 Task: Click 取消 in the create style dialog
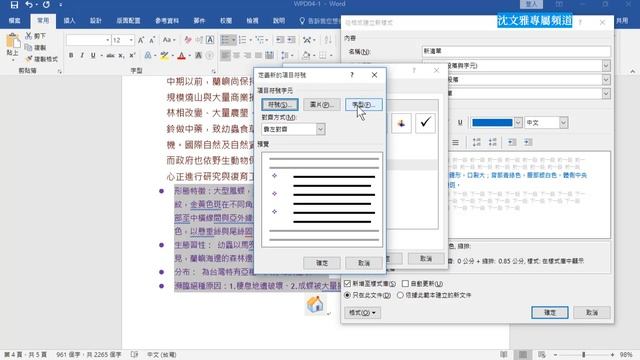point(592,313)
